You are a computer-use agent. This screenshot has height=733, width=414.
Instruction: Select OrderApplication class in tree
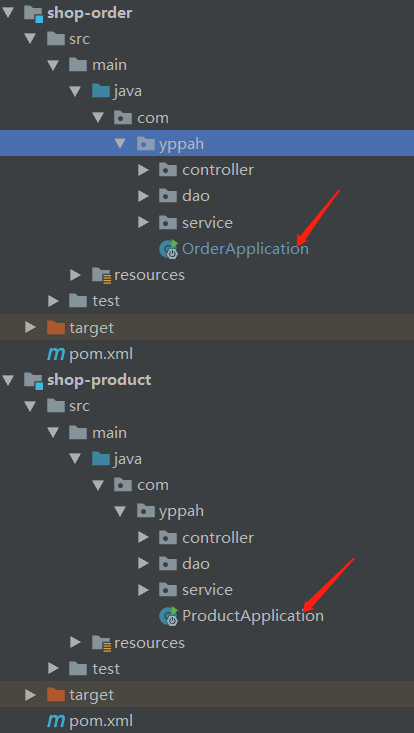[245, 249]
